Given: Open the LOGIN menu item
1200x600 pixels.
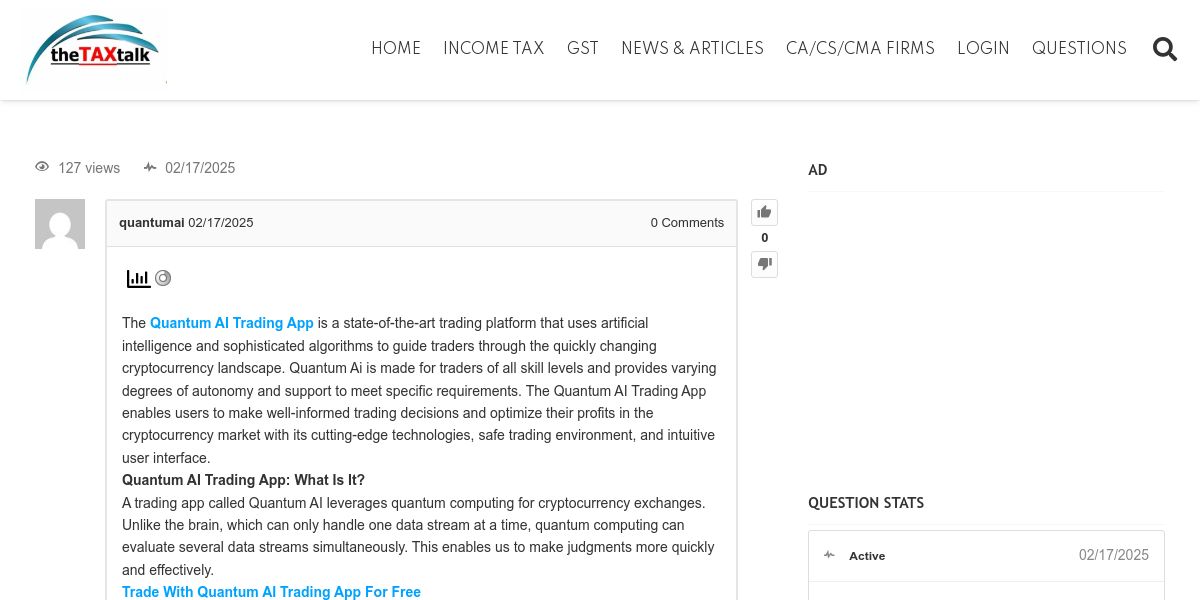Looking at the screenshot, I should pos(983,49).
